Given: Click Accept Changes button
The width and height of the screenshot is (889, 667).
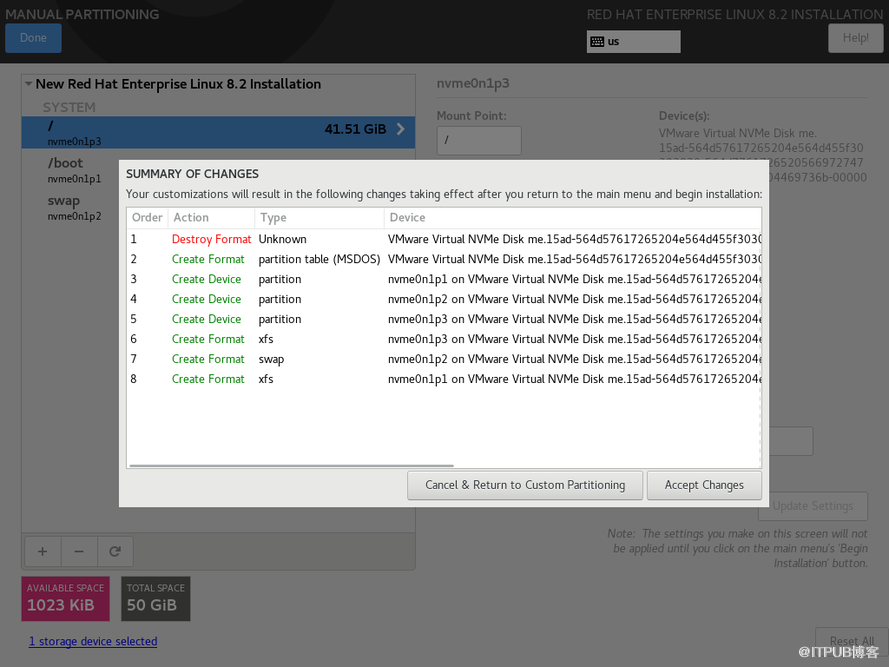Looking at the screenshot, I should [x=704, y=485].
